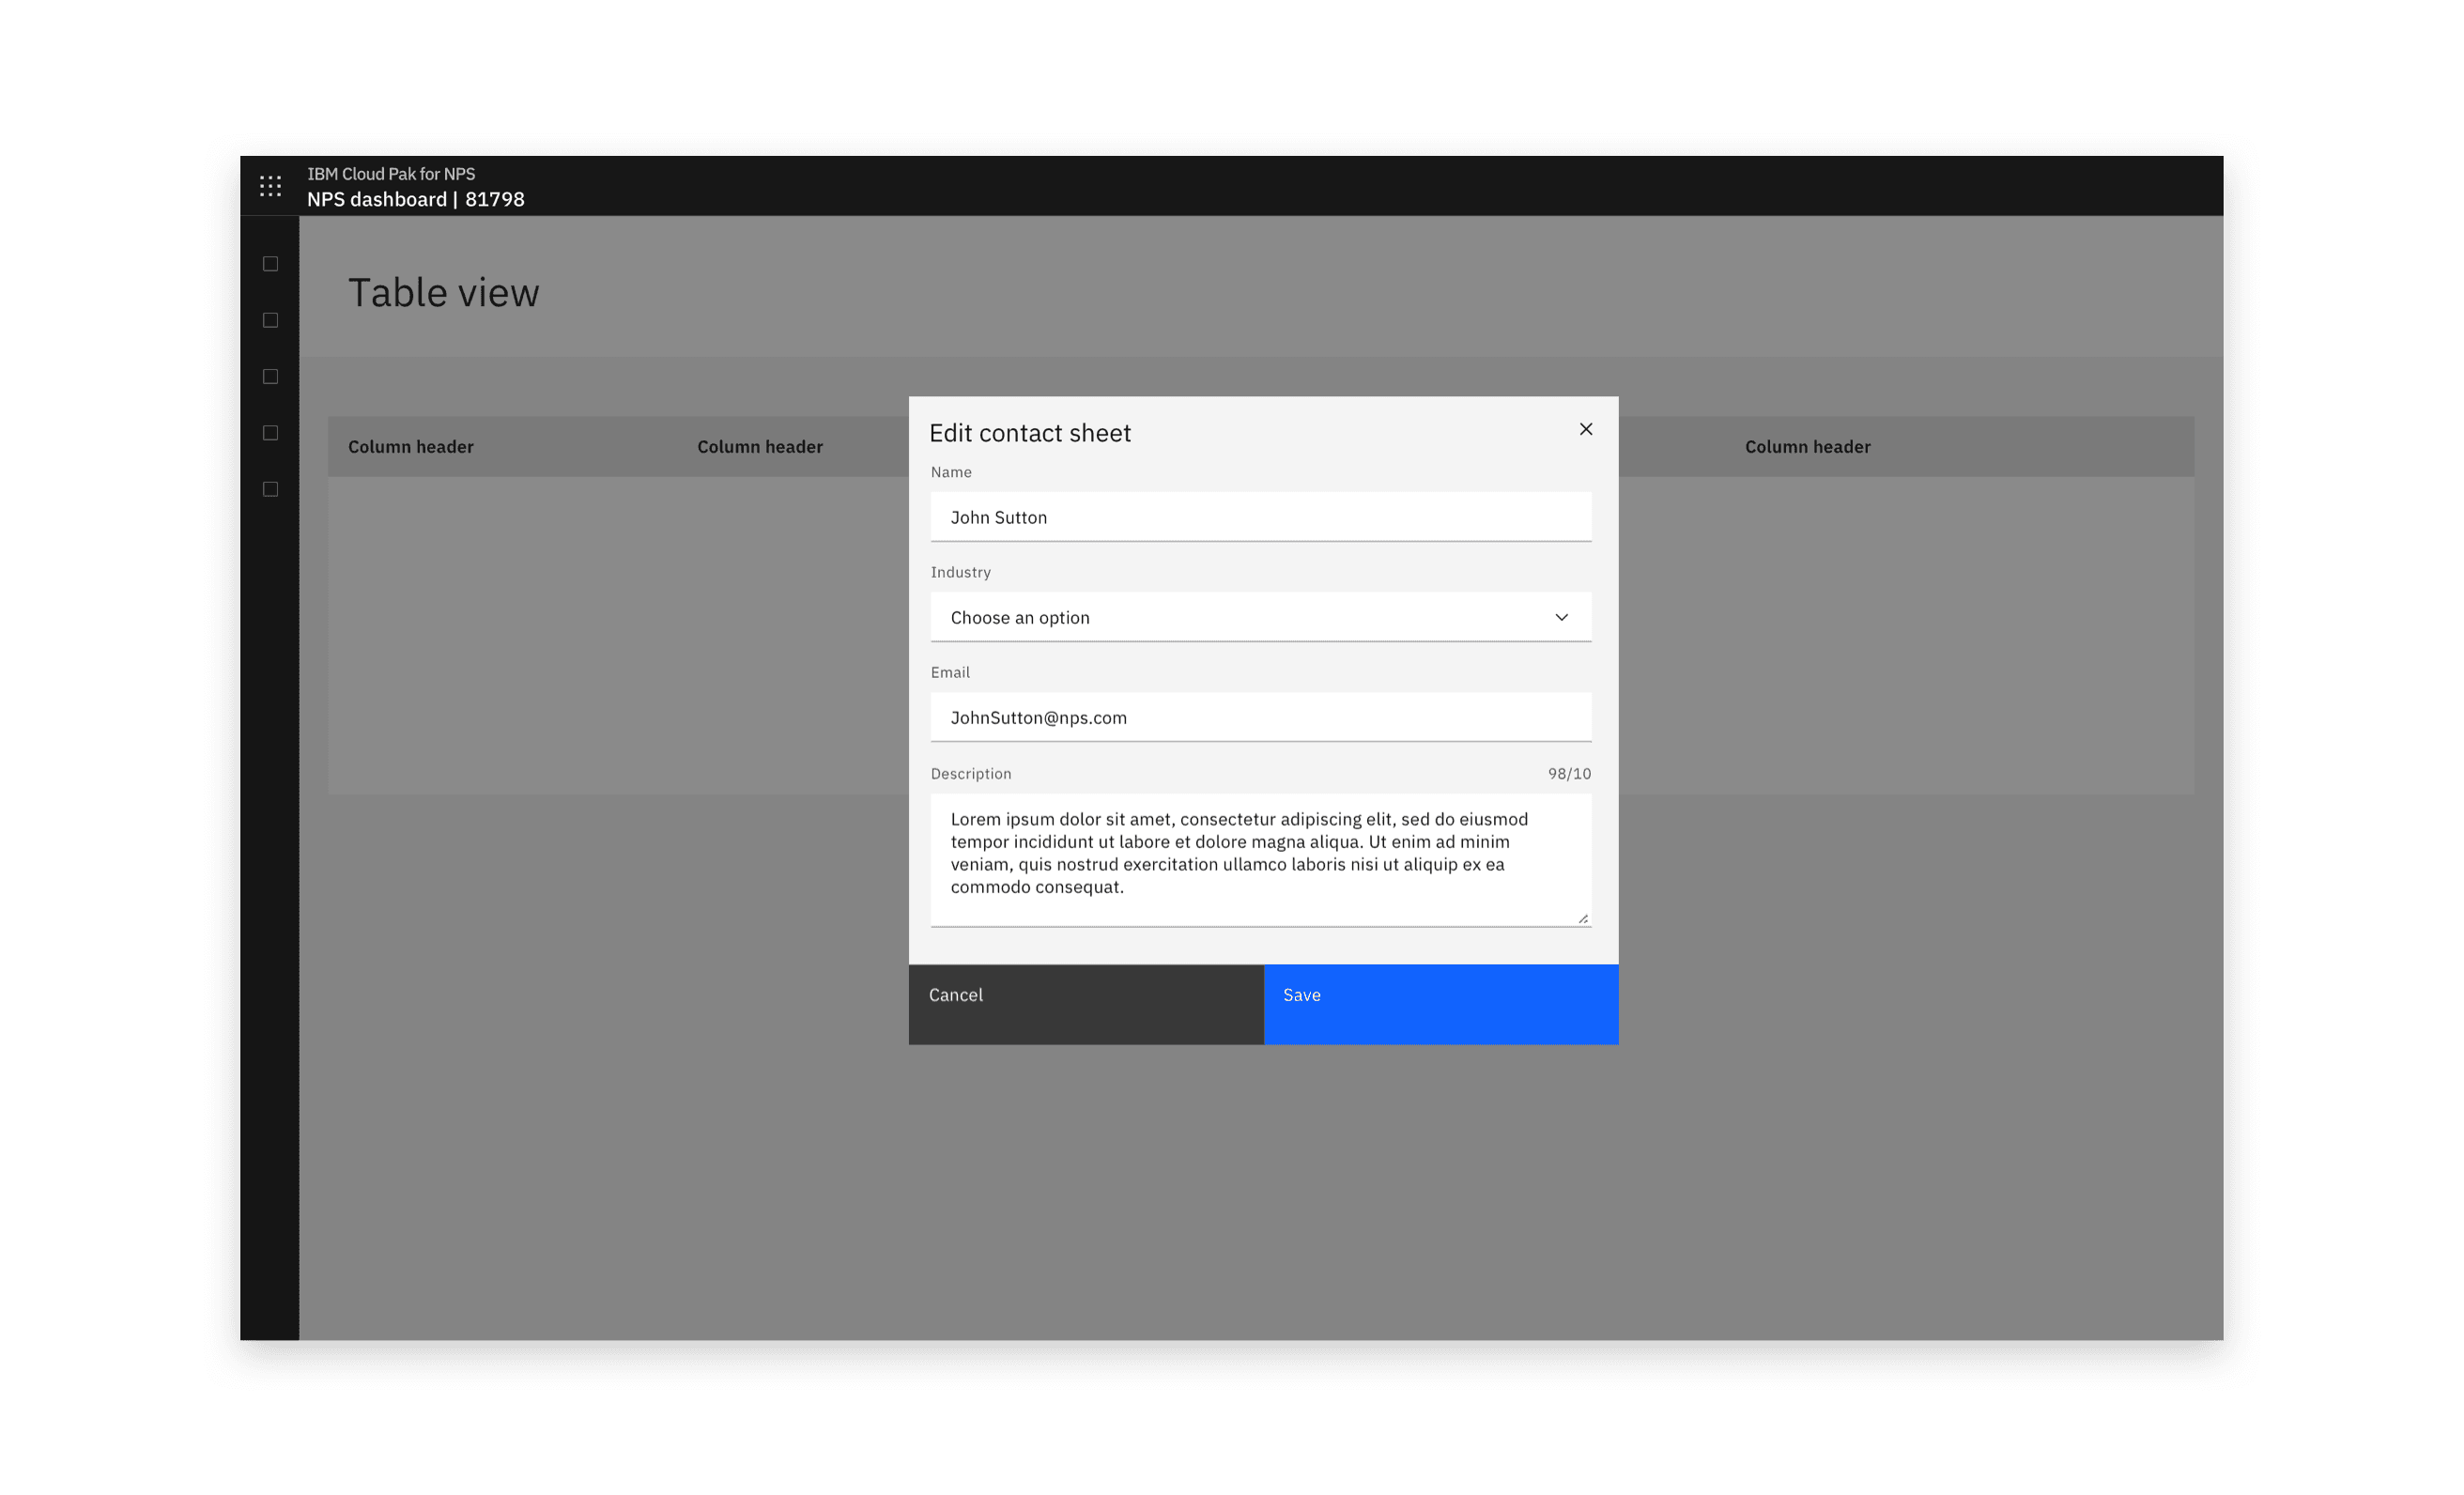Cancel editing the contact sheet
Image resolution: width=2464 pixels, height=1495 pixels.
pyautogui.click(x=1086, y=1004)
